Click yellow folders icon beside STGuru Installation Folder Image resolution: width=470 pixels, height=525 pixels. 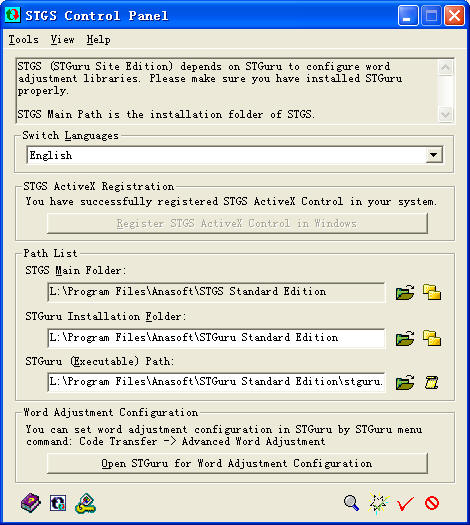pos(432,338)
